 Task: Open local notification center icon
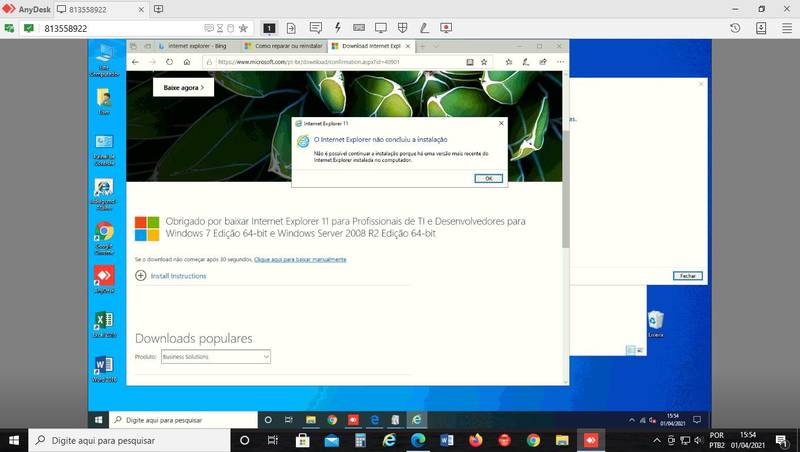click(x=781, y=440)
